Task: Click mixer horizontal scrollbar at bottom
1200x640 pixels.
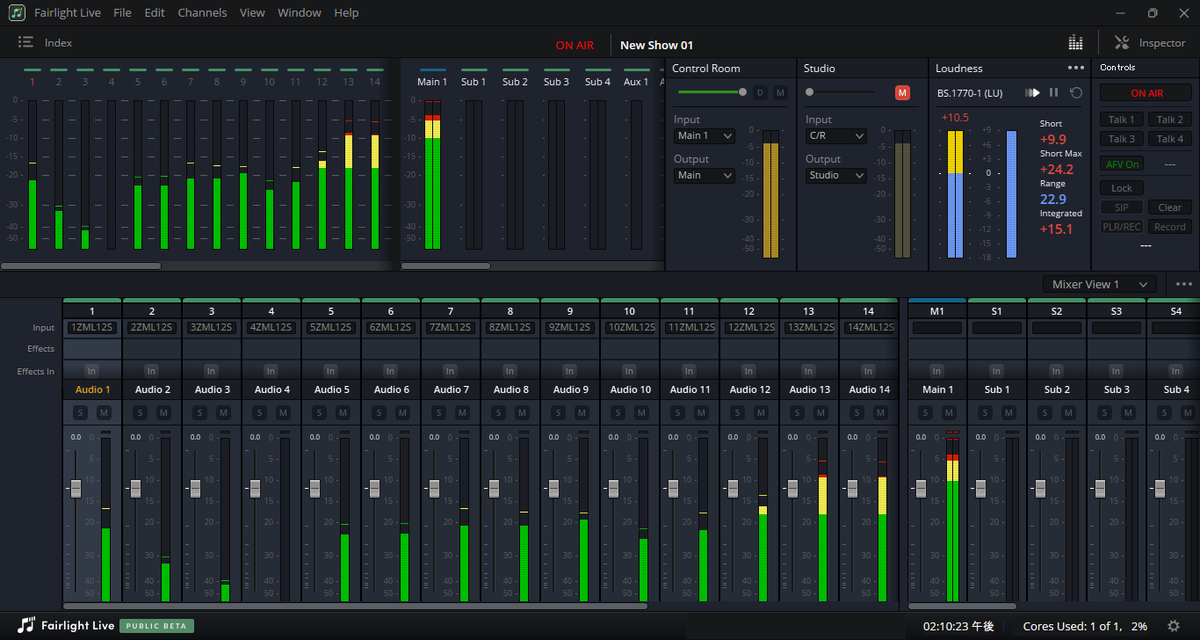Action: pos(355,606)
